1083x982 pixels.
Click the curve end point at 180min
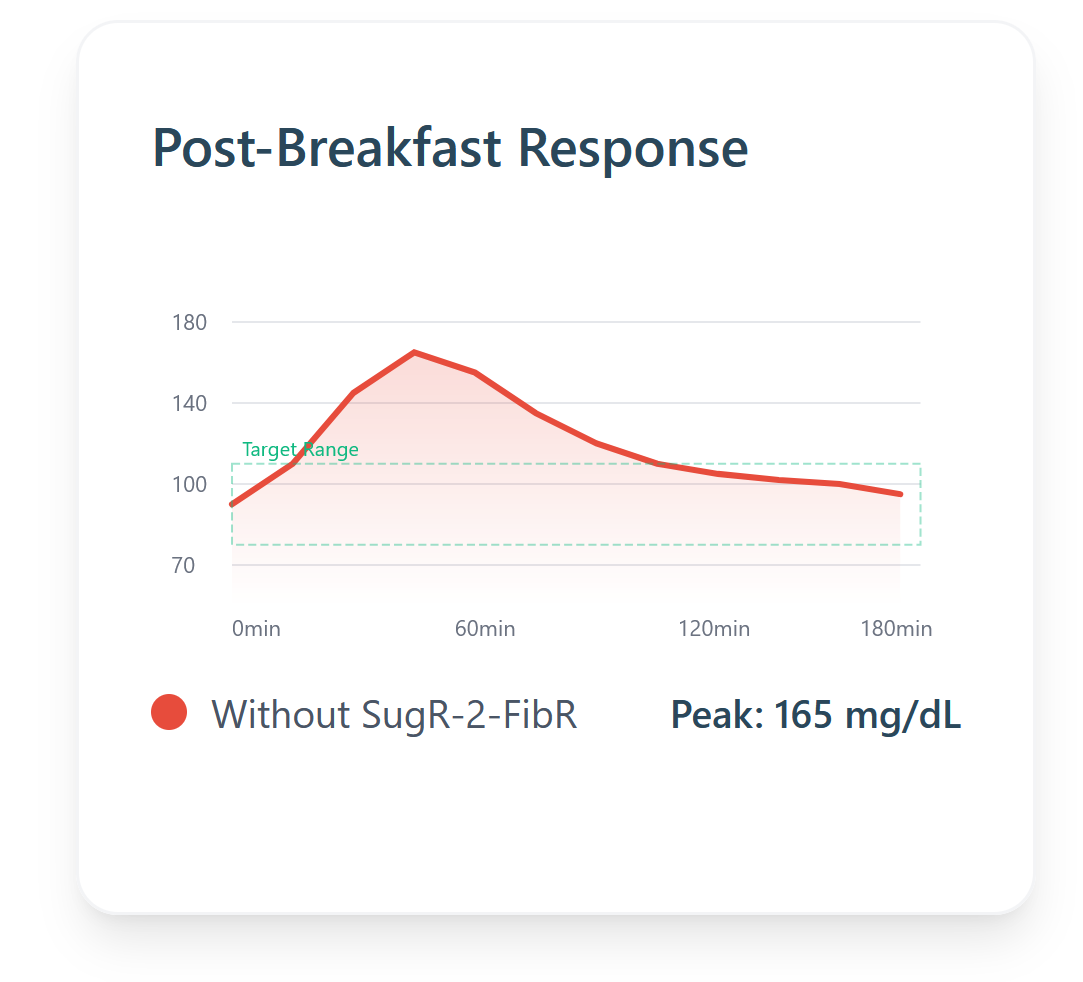[901, 494]
